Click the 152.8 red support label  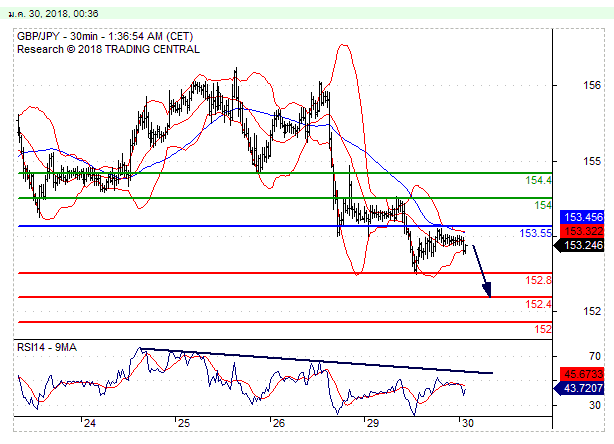pos(538,280)
